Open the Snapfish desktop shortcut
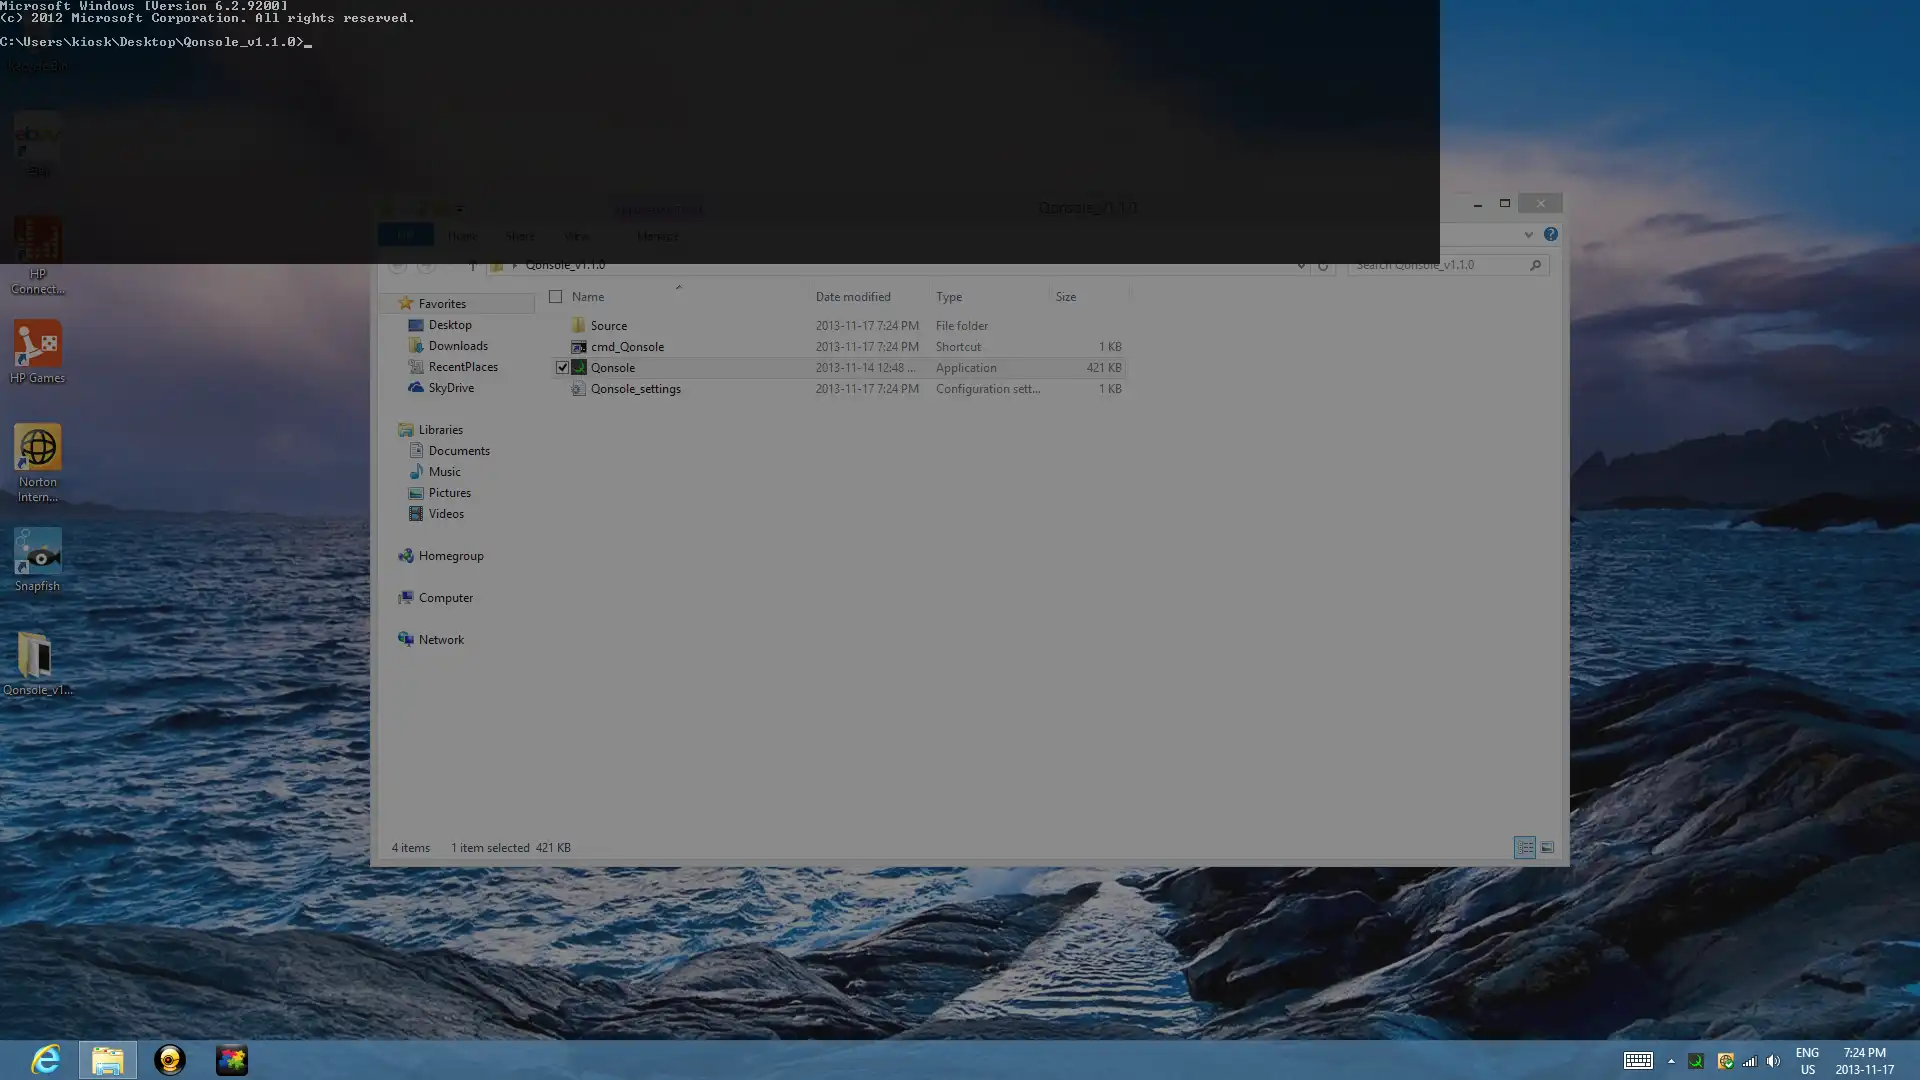Viewport: 1920px width, 1080px height. [x=37, y=553]
